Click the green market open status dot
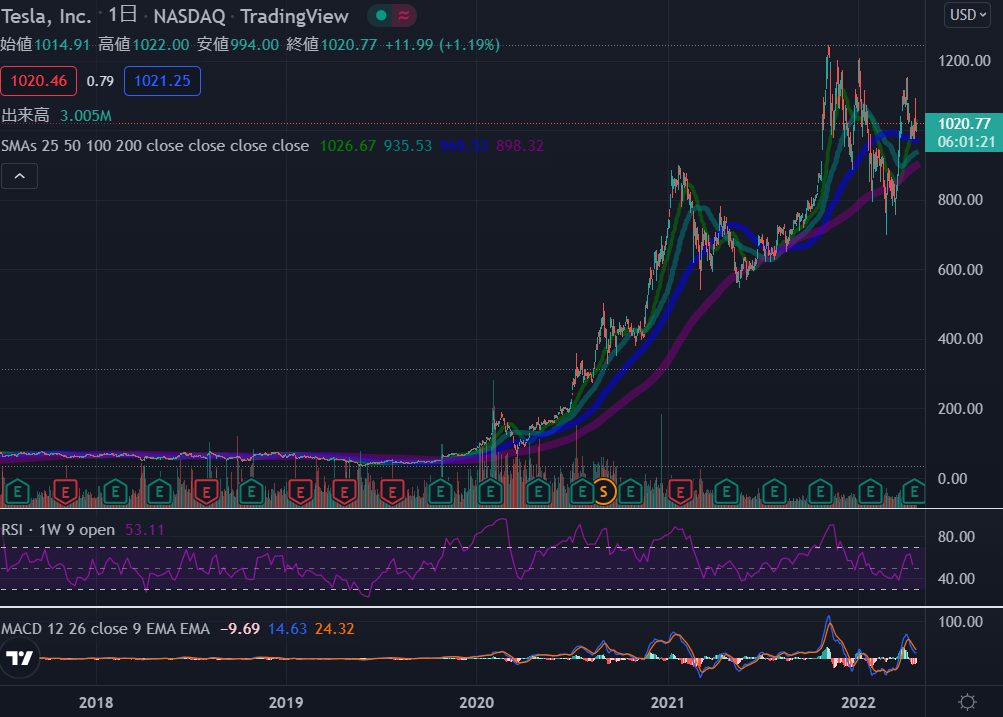This screenshot has width=1003, height=717. click(380, 15)
